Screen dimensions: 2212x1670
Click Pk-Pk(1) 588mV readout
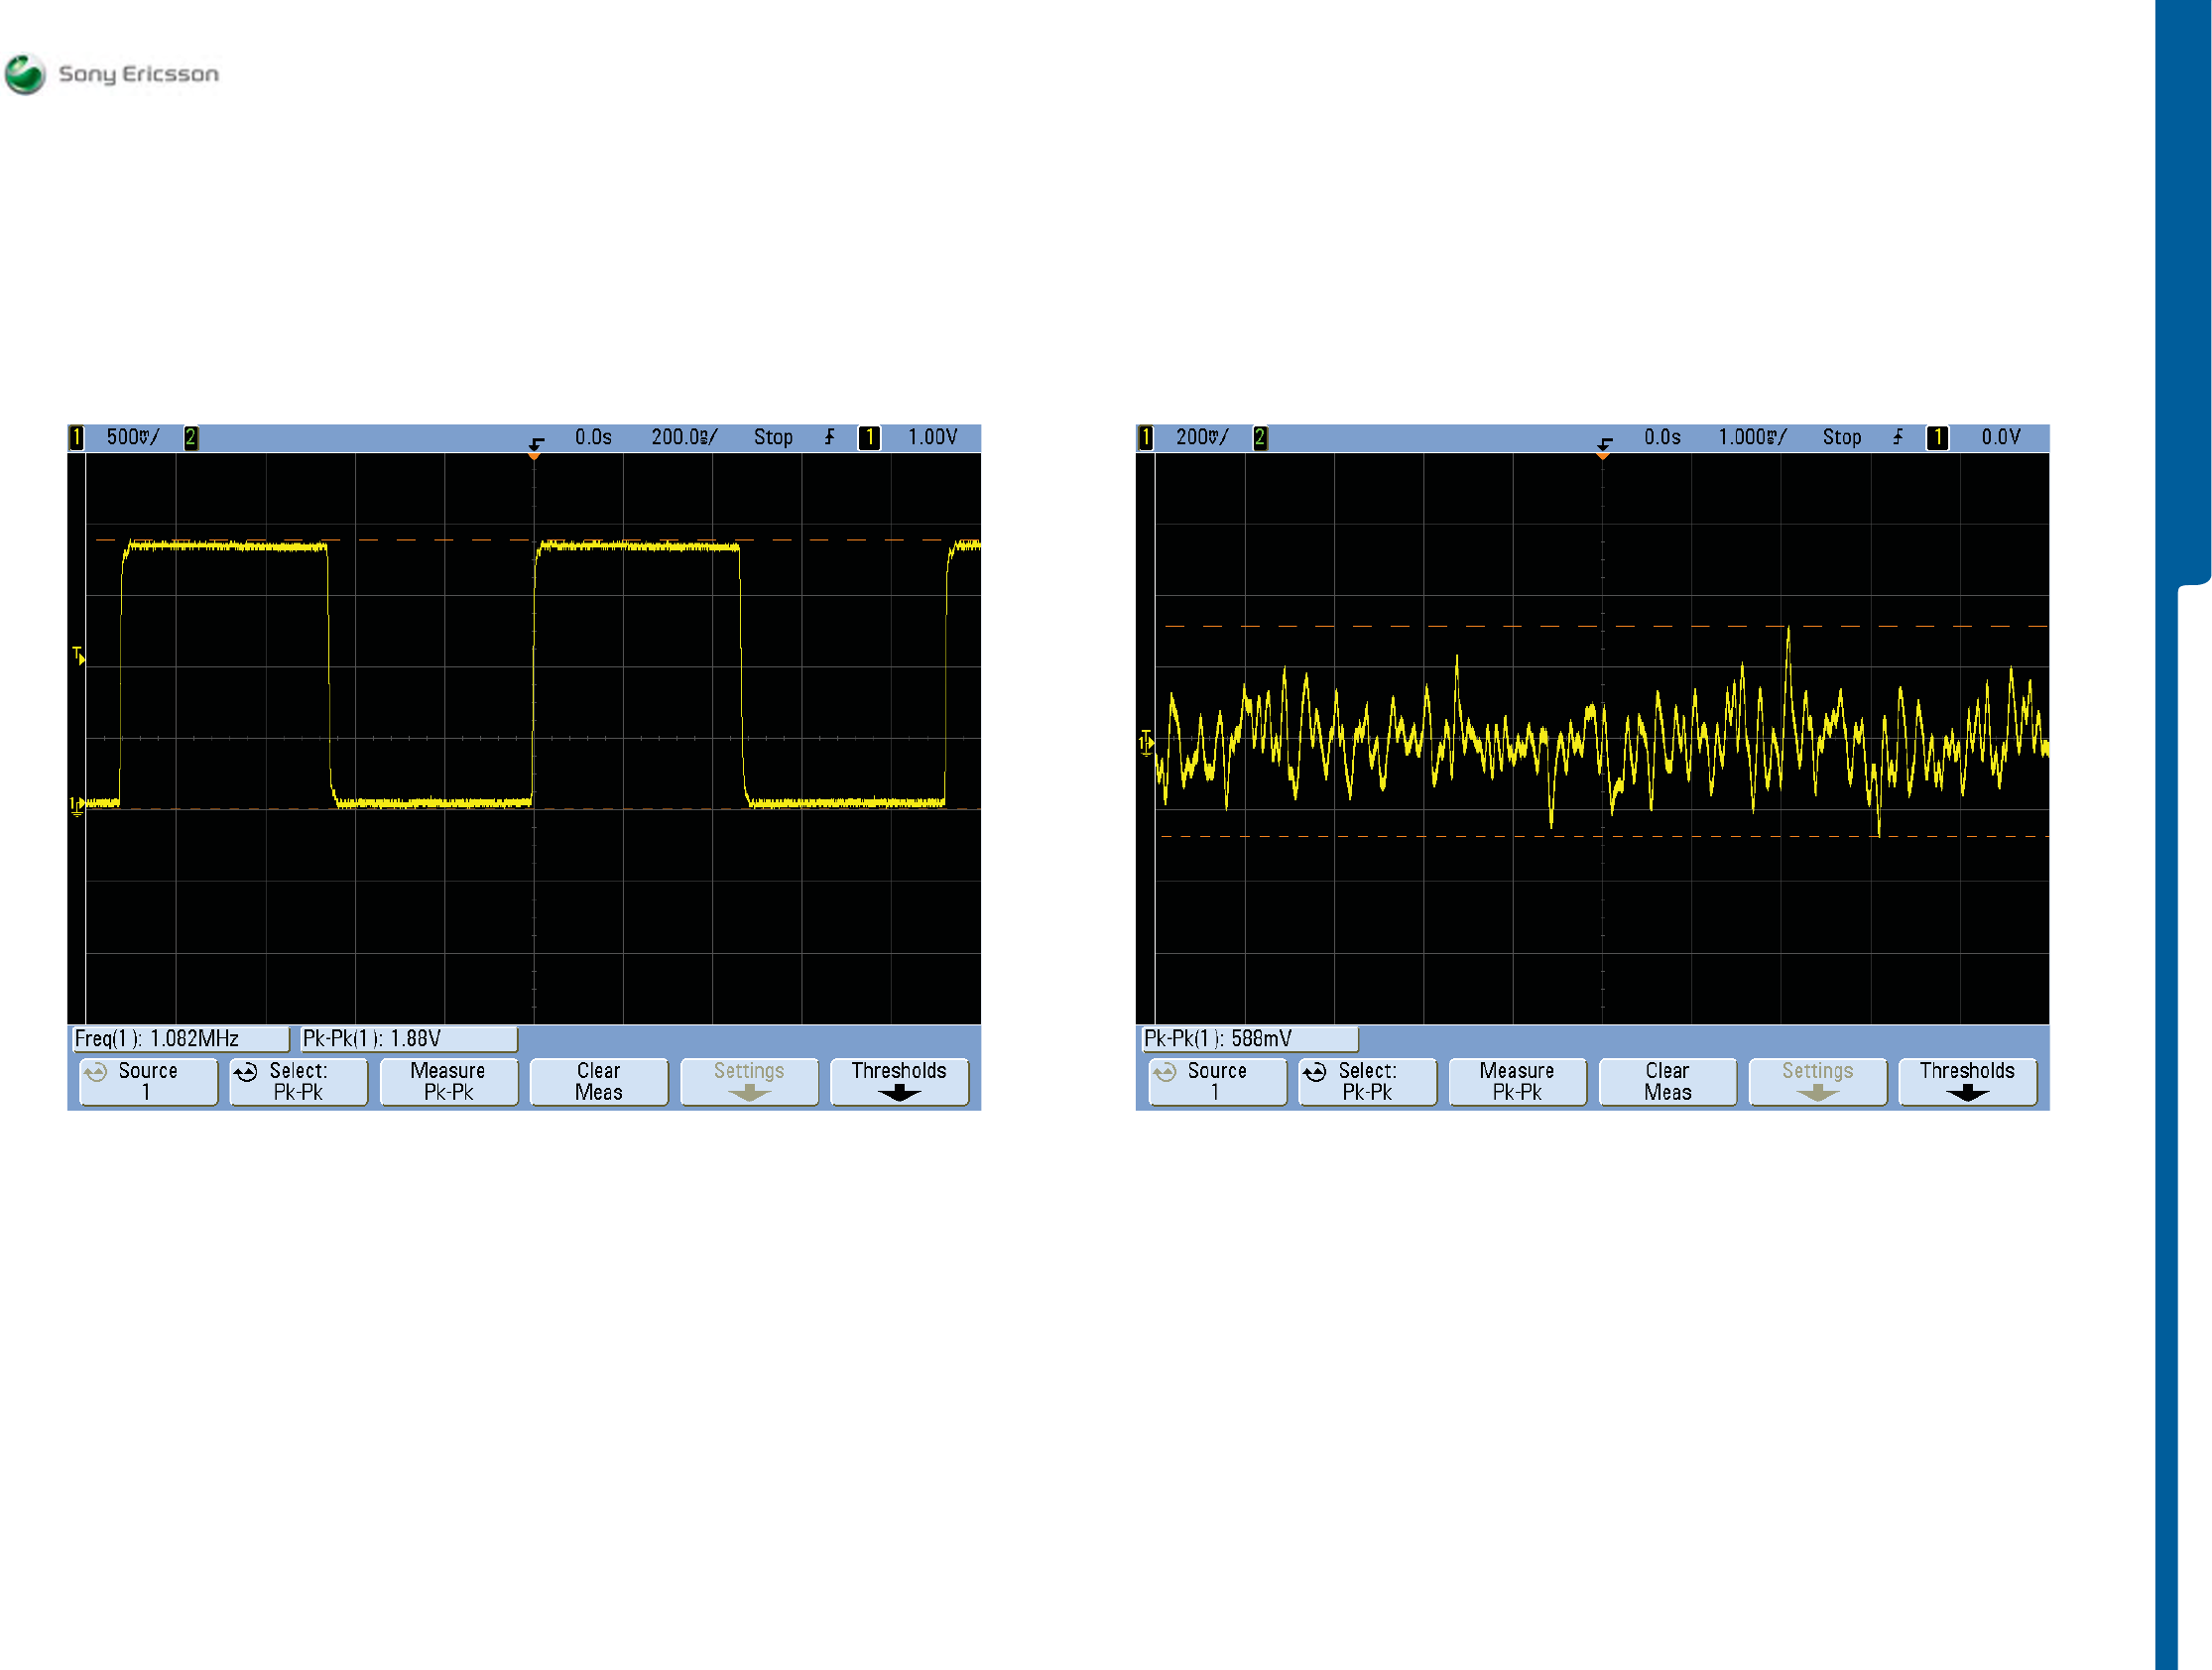coord(1247,1038)
